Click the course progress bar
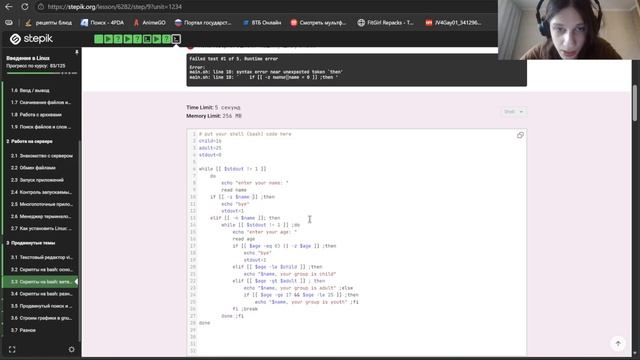 coord(42,73)
